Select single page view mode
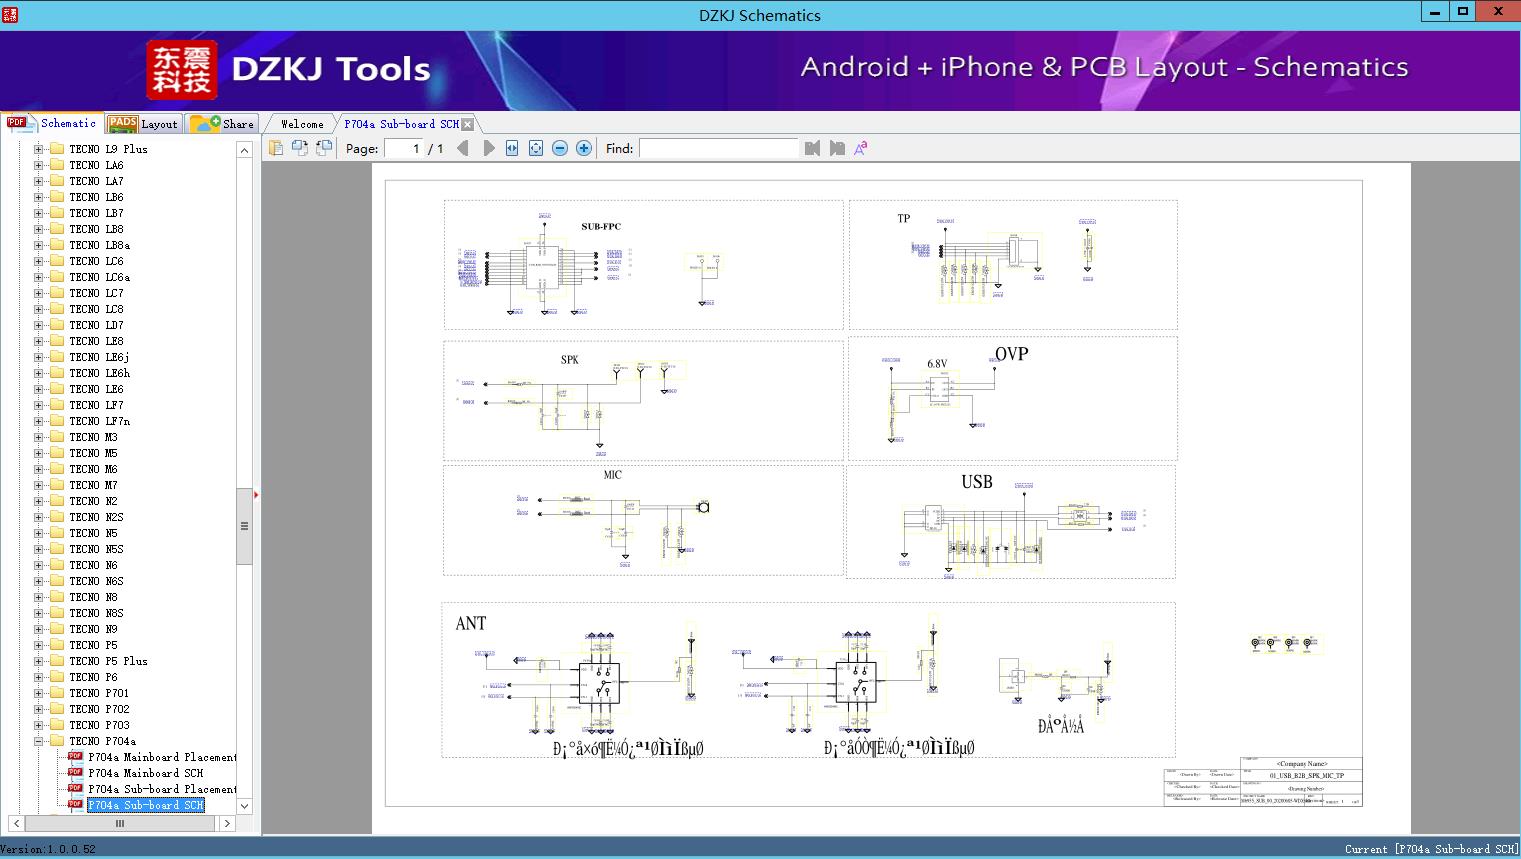The image size is (1521, 859). [x=276, y=146]
